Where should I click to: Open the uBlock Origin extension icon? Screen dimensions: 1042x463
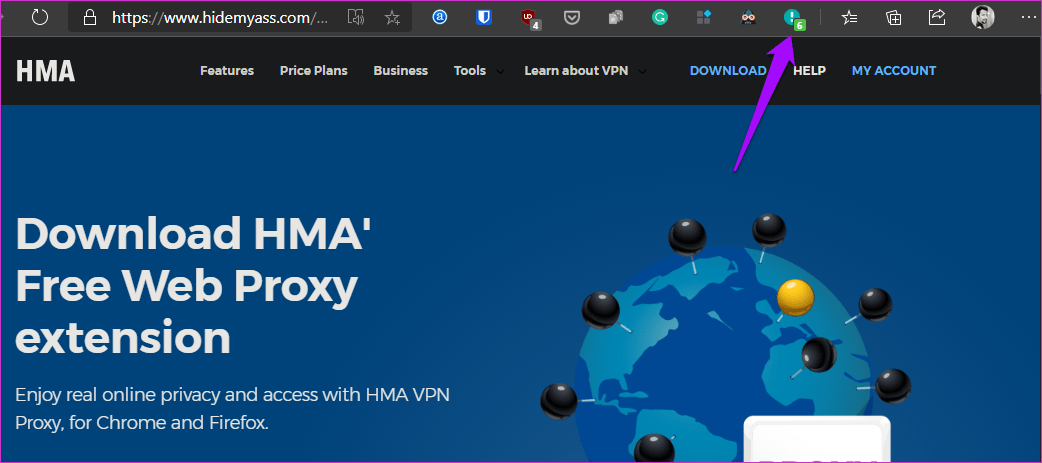click(529, 17)
